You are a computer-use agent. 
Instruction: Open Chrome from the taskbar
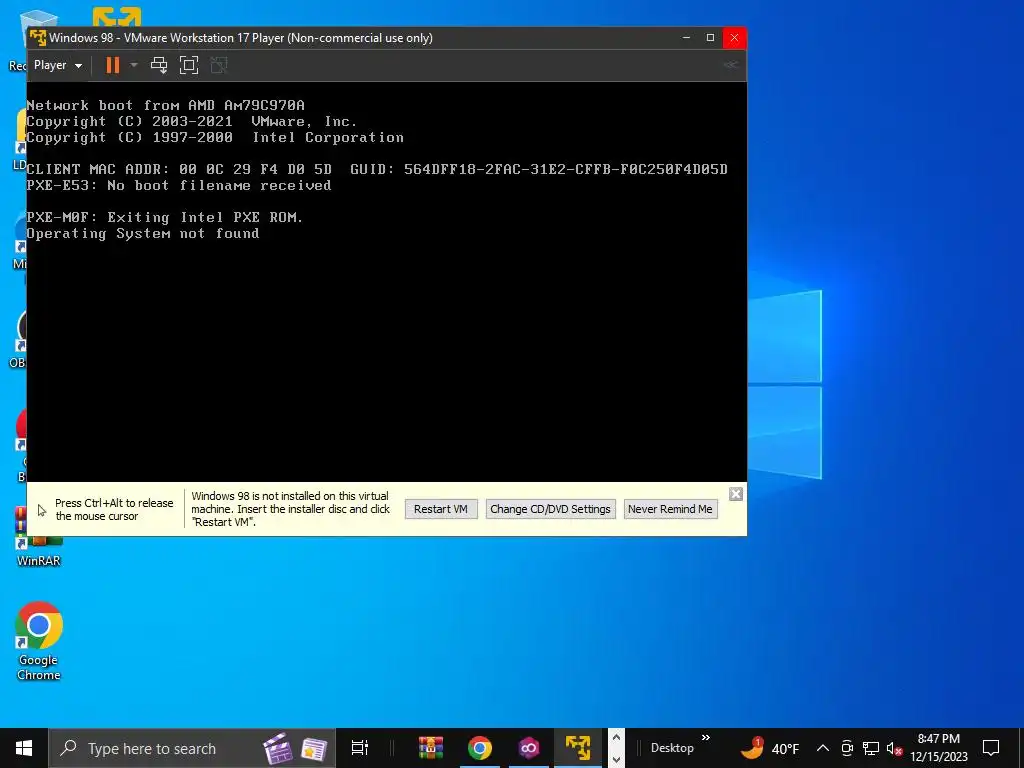click(480, 748)
